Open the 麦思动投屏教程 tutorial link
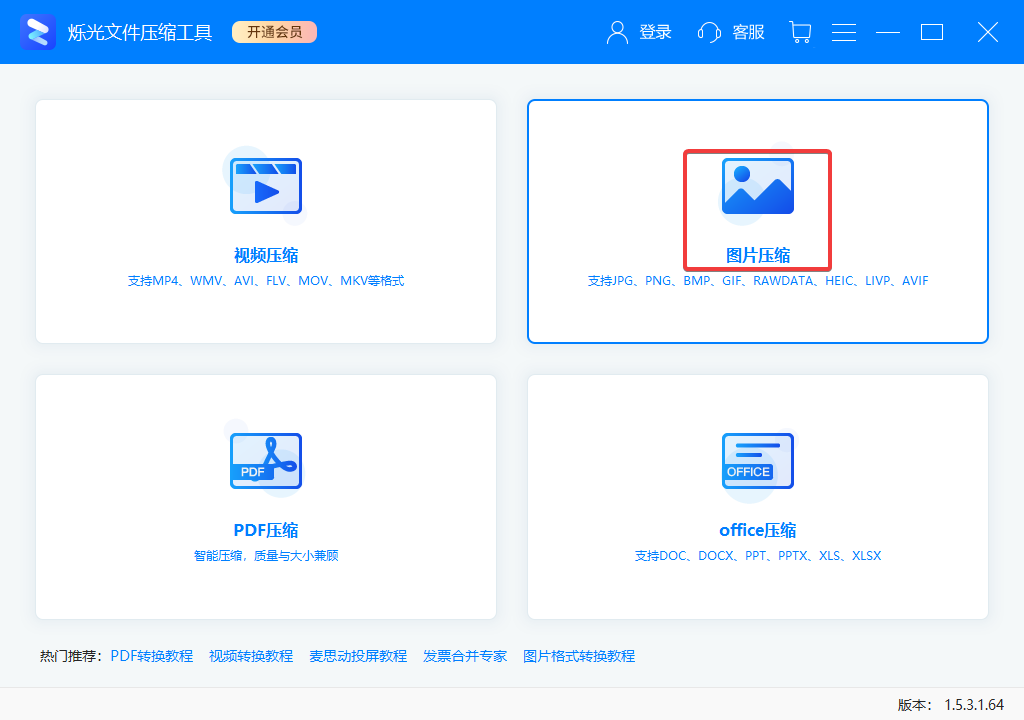Viewport: 1024px width, 720px height. (357, 655)
